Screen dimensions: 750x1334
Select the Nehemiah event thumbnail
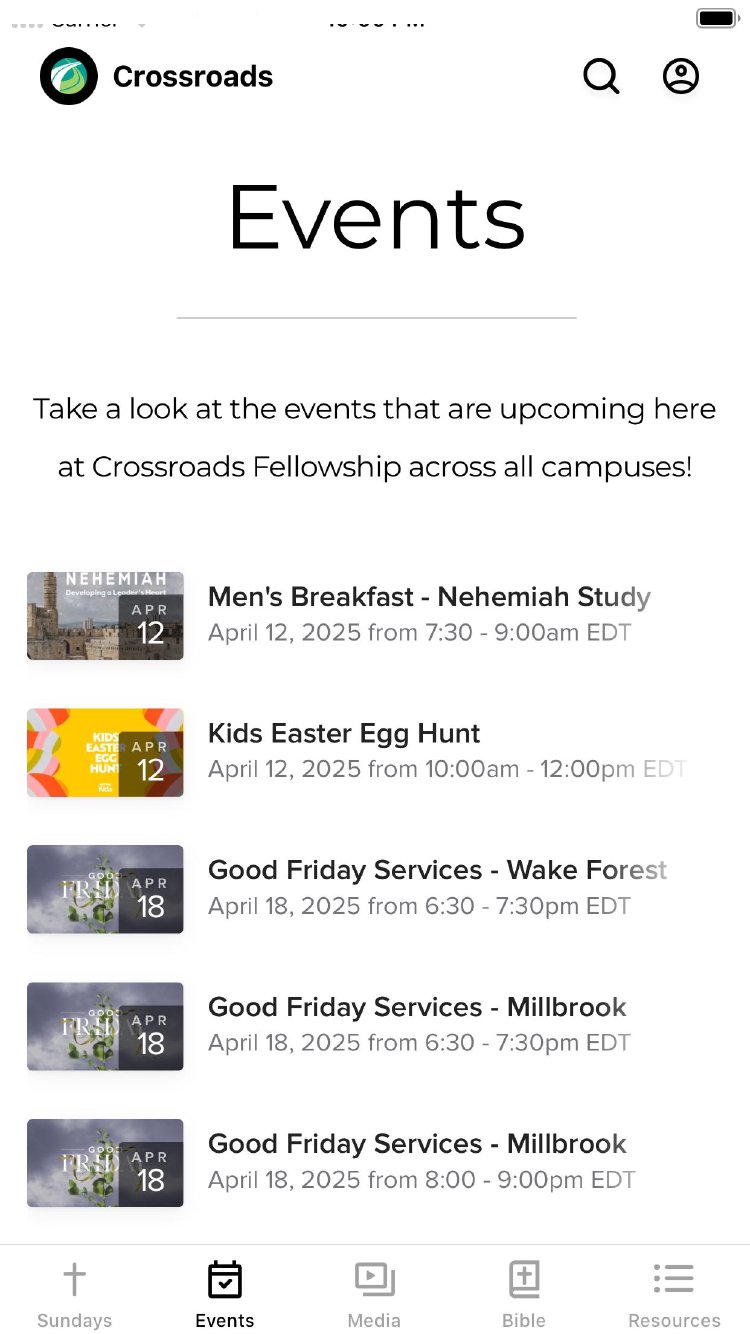click(x=105, y=616)
